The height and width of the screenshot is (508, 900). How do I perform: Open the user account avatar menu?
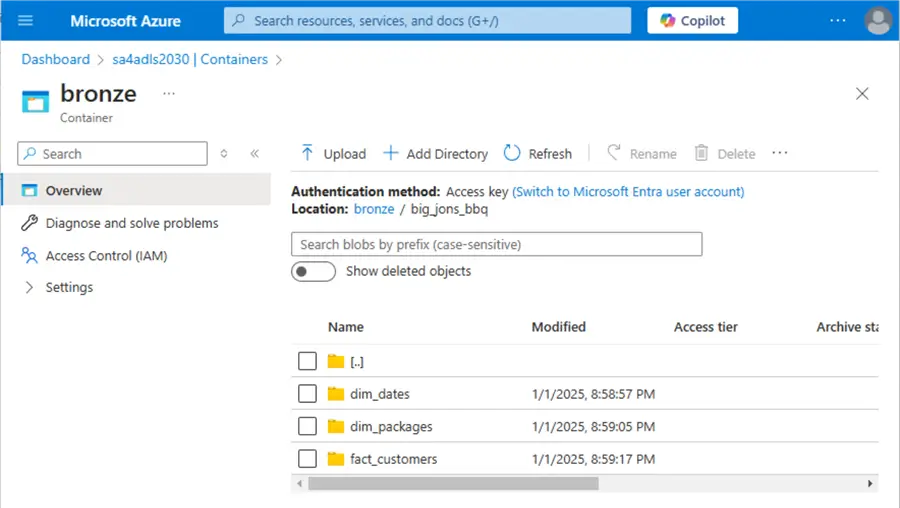[x=878, y=21]
